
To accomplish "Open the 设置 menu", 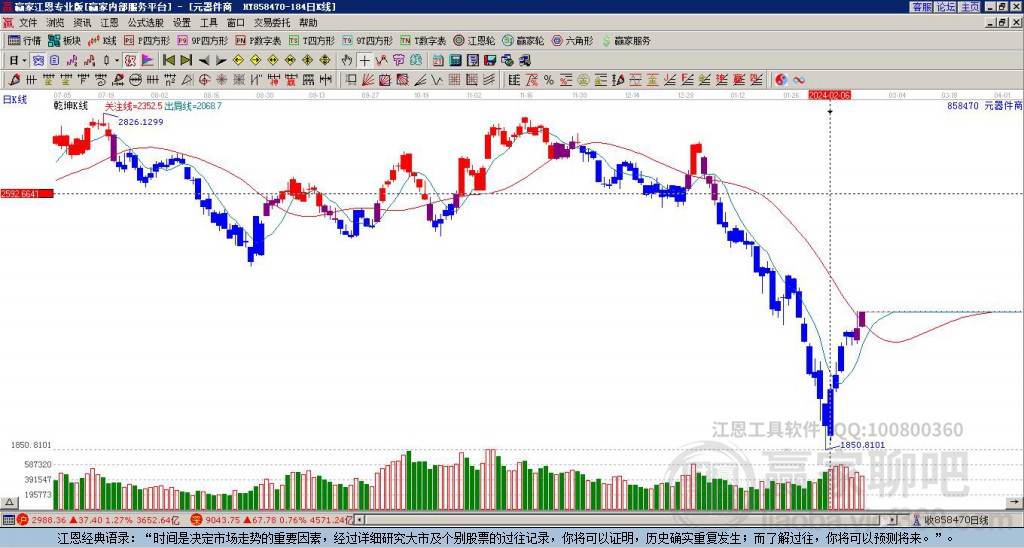I will (x=182, y=23).
